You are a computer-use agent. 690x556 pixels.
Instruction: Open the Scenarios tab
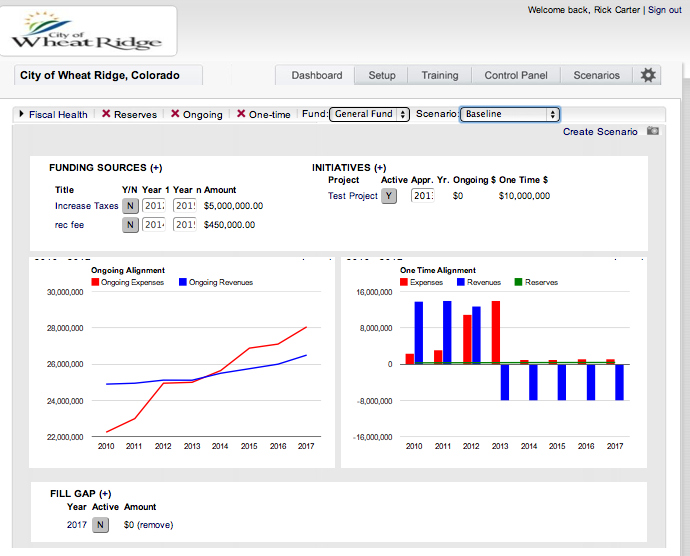point(596,75)
